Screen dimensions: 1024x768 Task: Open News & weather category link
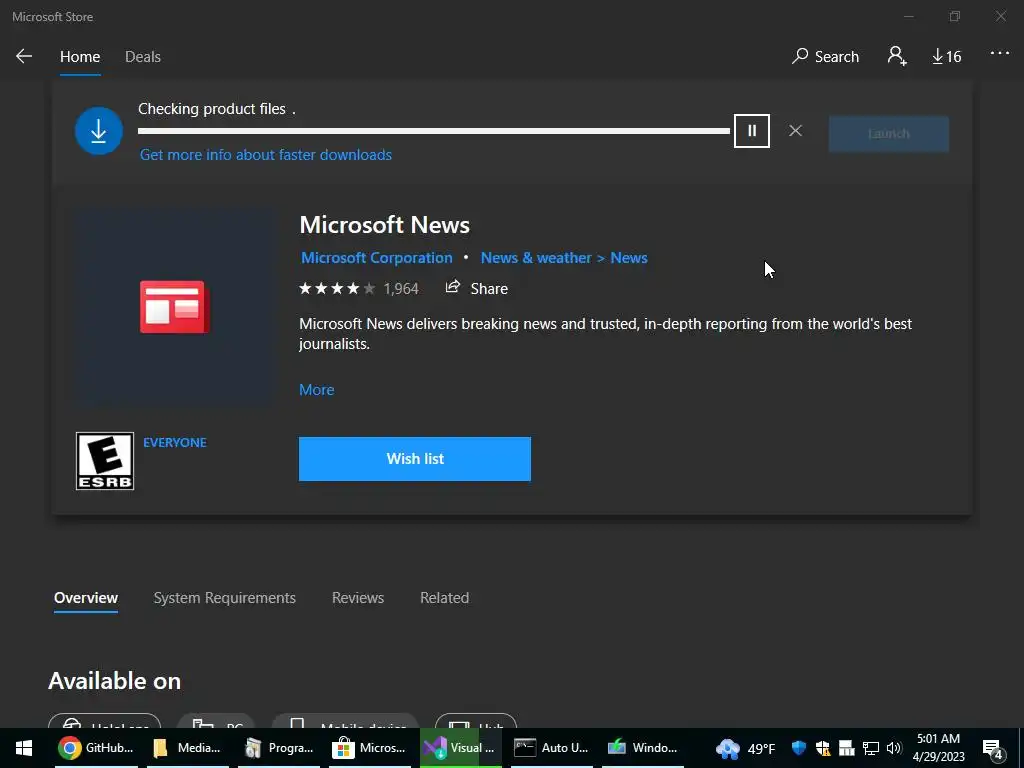tap(536, 257)
